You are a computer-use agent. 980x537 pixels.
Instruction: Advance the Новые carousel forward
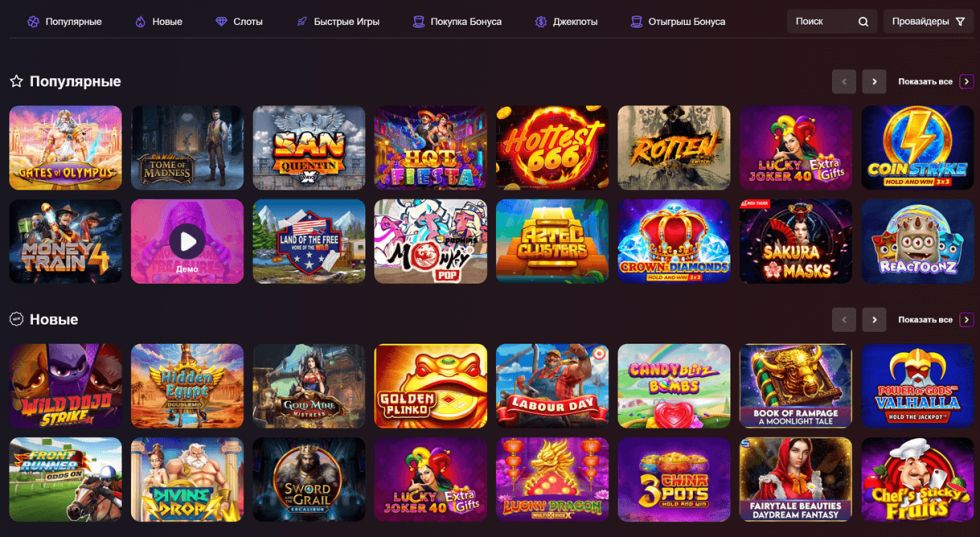point(874,319)
